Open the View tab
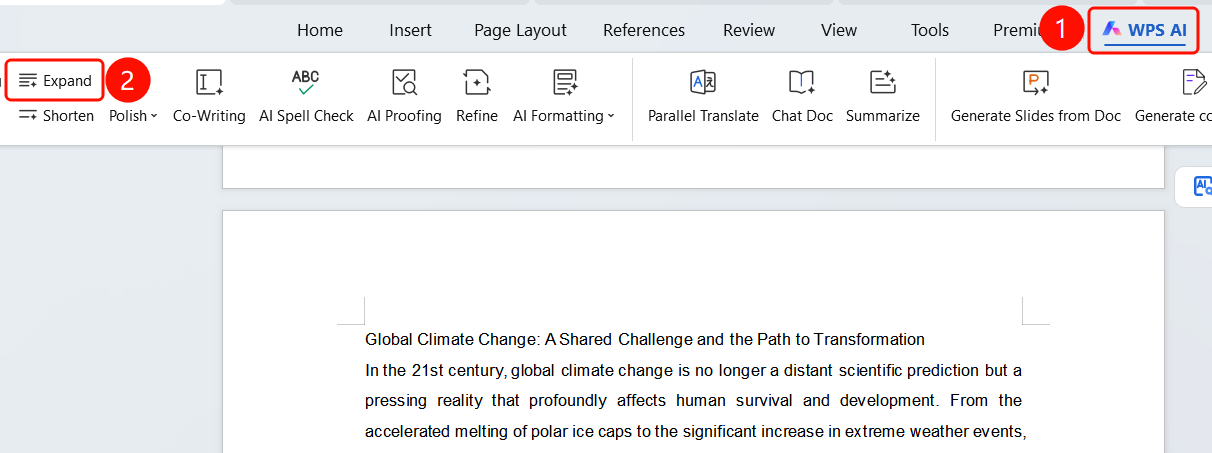1212x453 pixels. coord(839,30)
